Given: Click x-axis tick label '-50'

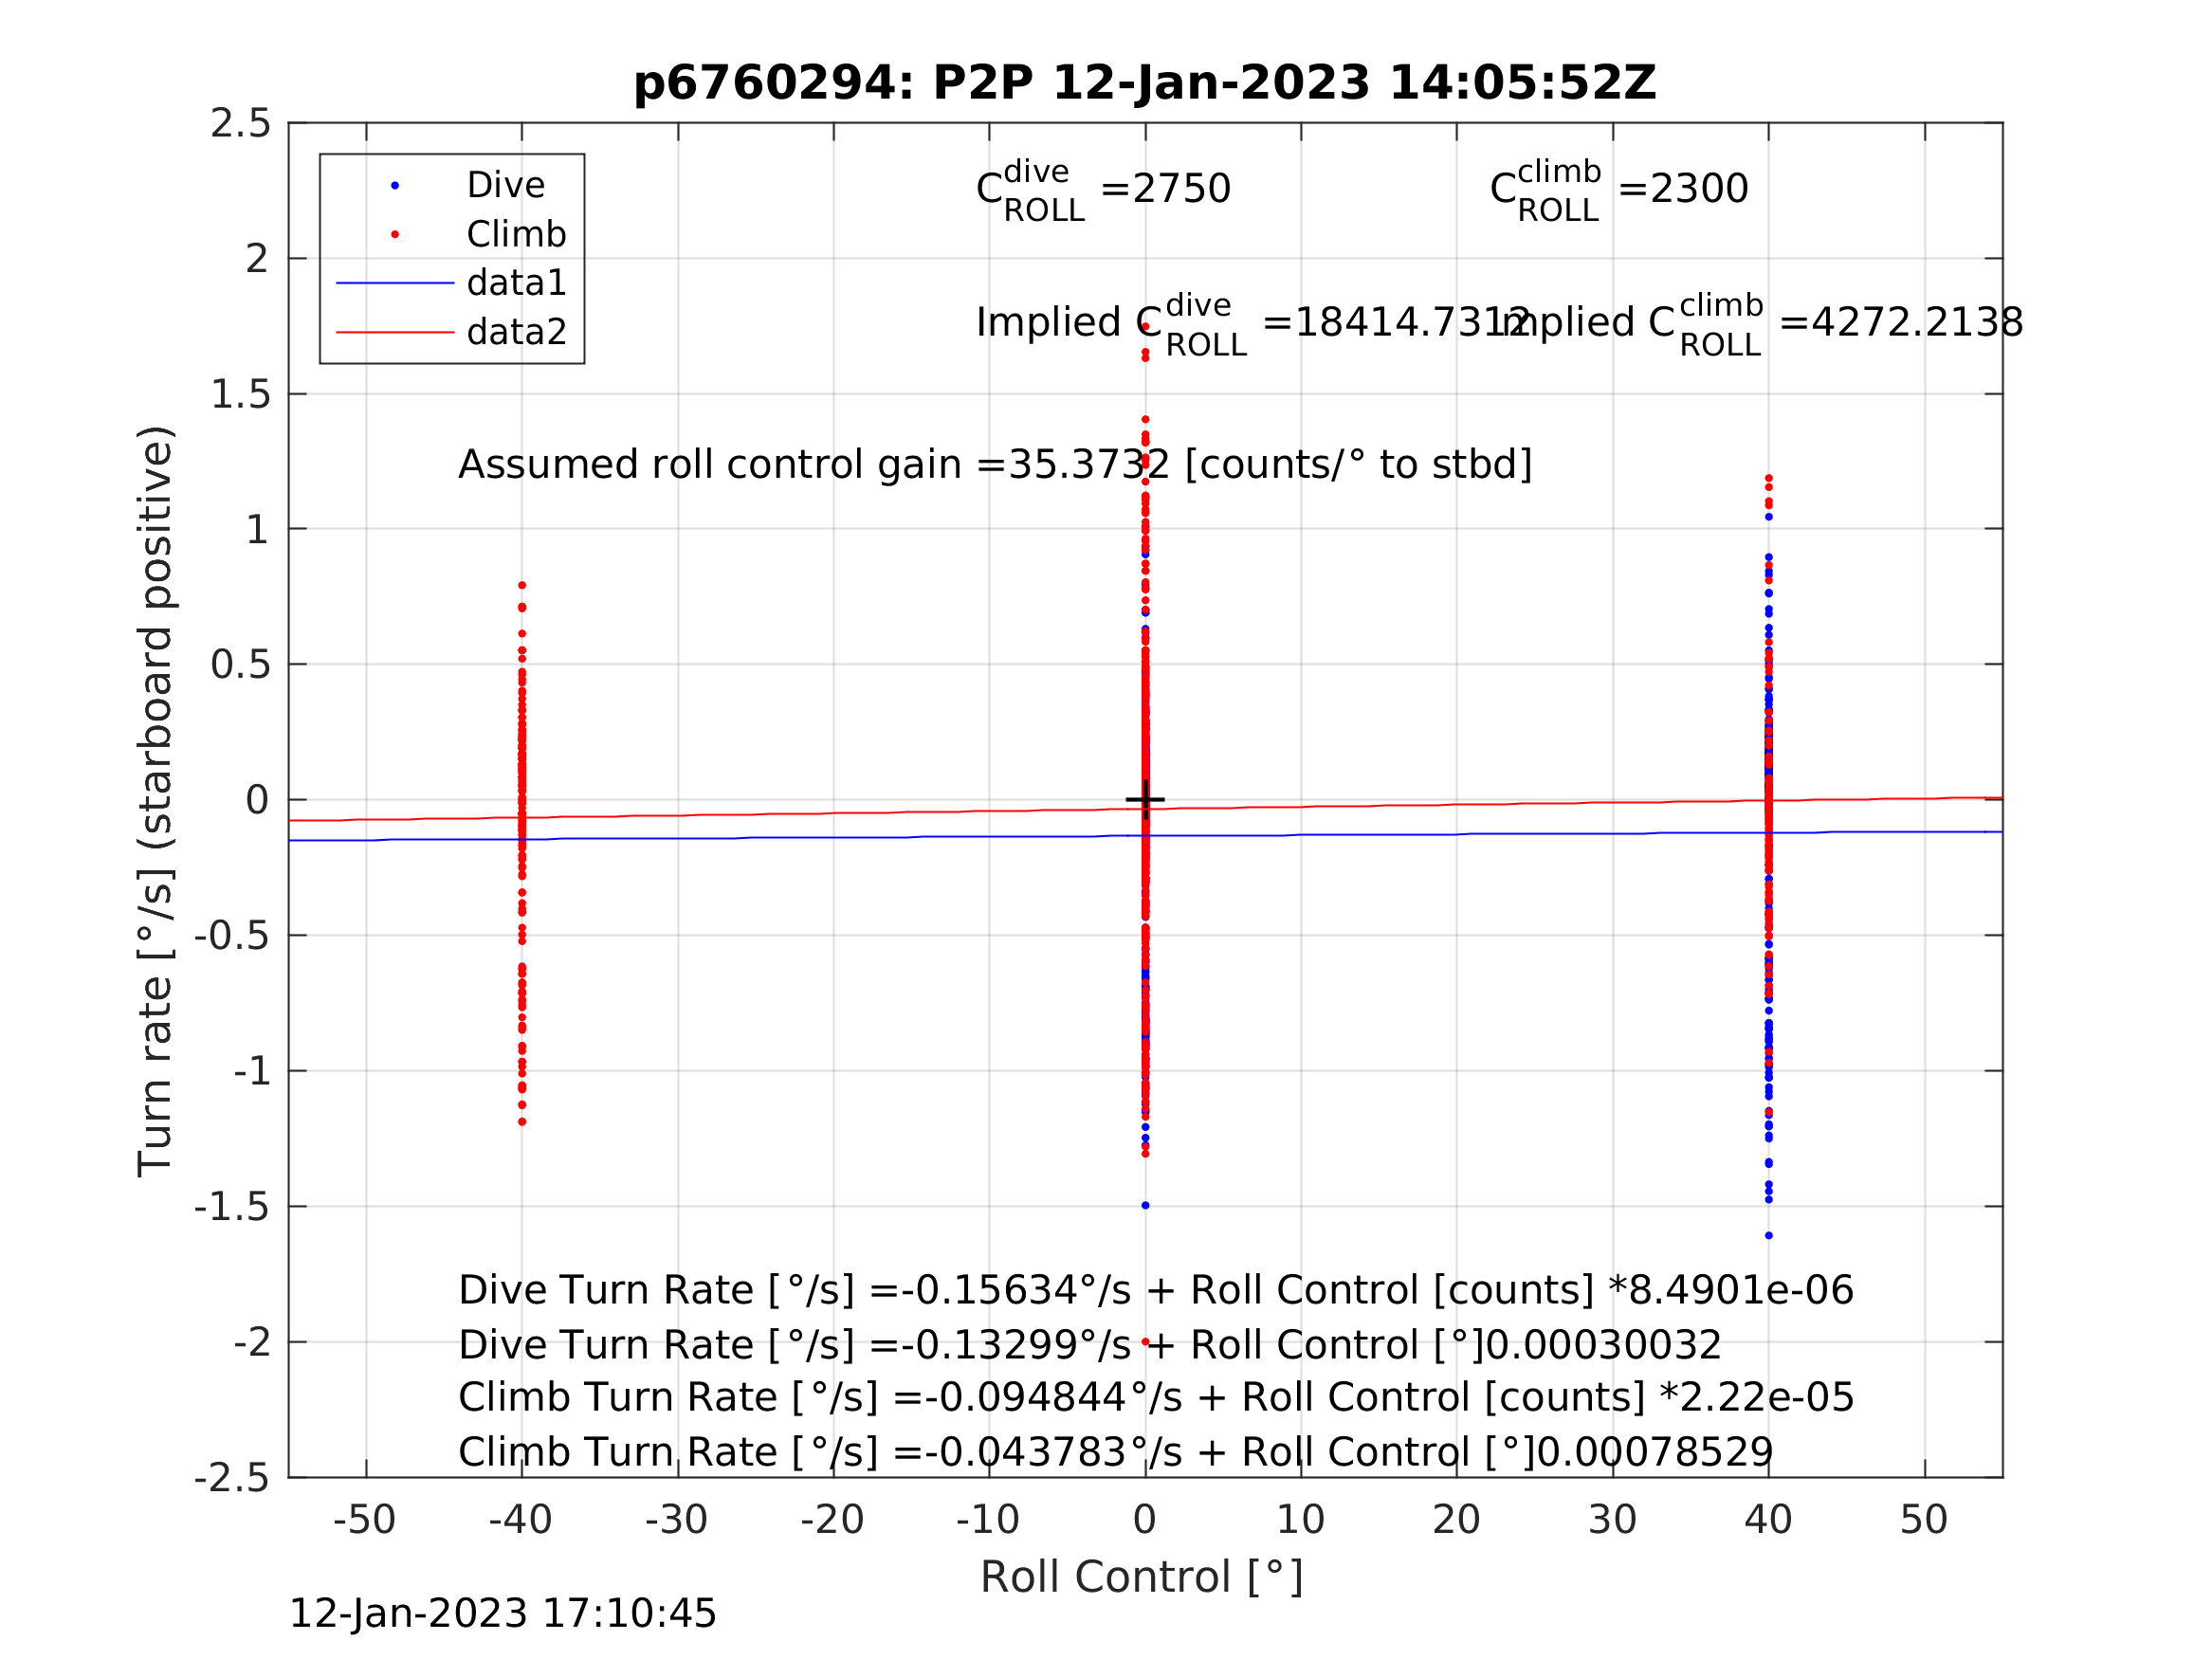Looking at the screenshot, I should coord(365,1520).
